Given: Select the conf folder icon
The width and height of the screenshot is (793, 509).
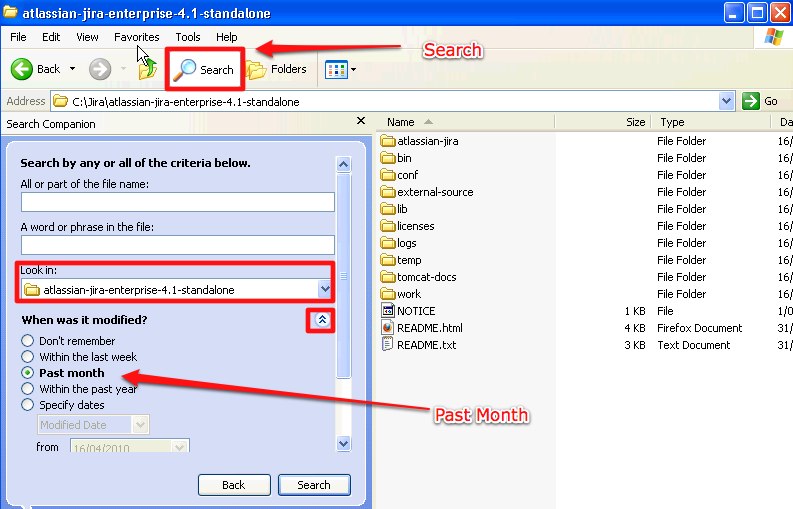Looking at the screenshot, I should (388, 175).
